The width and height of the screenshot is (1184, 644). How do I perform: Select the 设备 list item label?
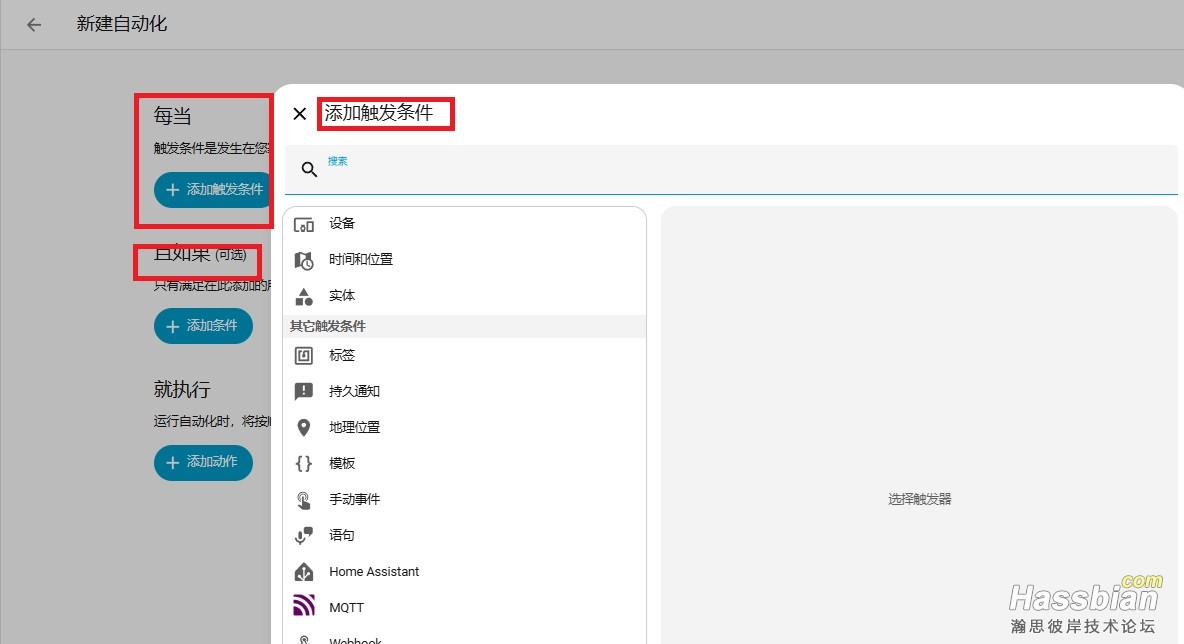[x=342, y=224]
